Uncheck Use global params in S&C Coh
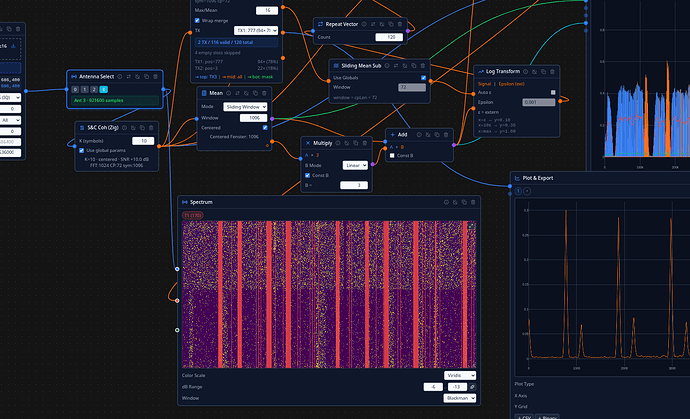 (x=83, y=150)
